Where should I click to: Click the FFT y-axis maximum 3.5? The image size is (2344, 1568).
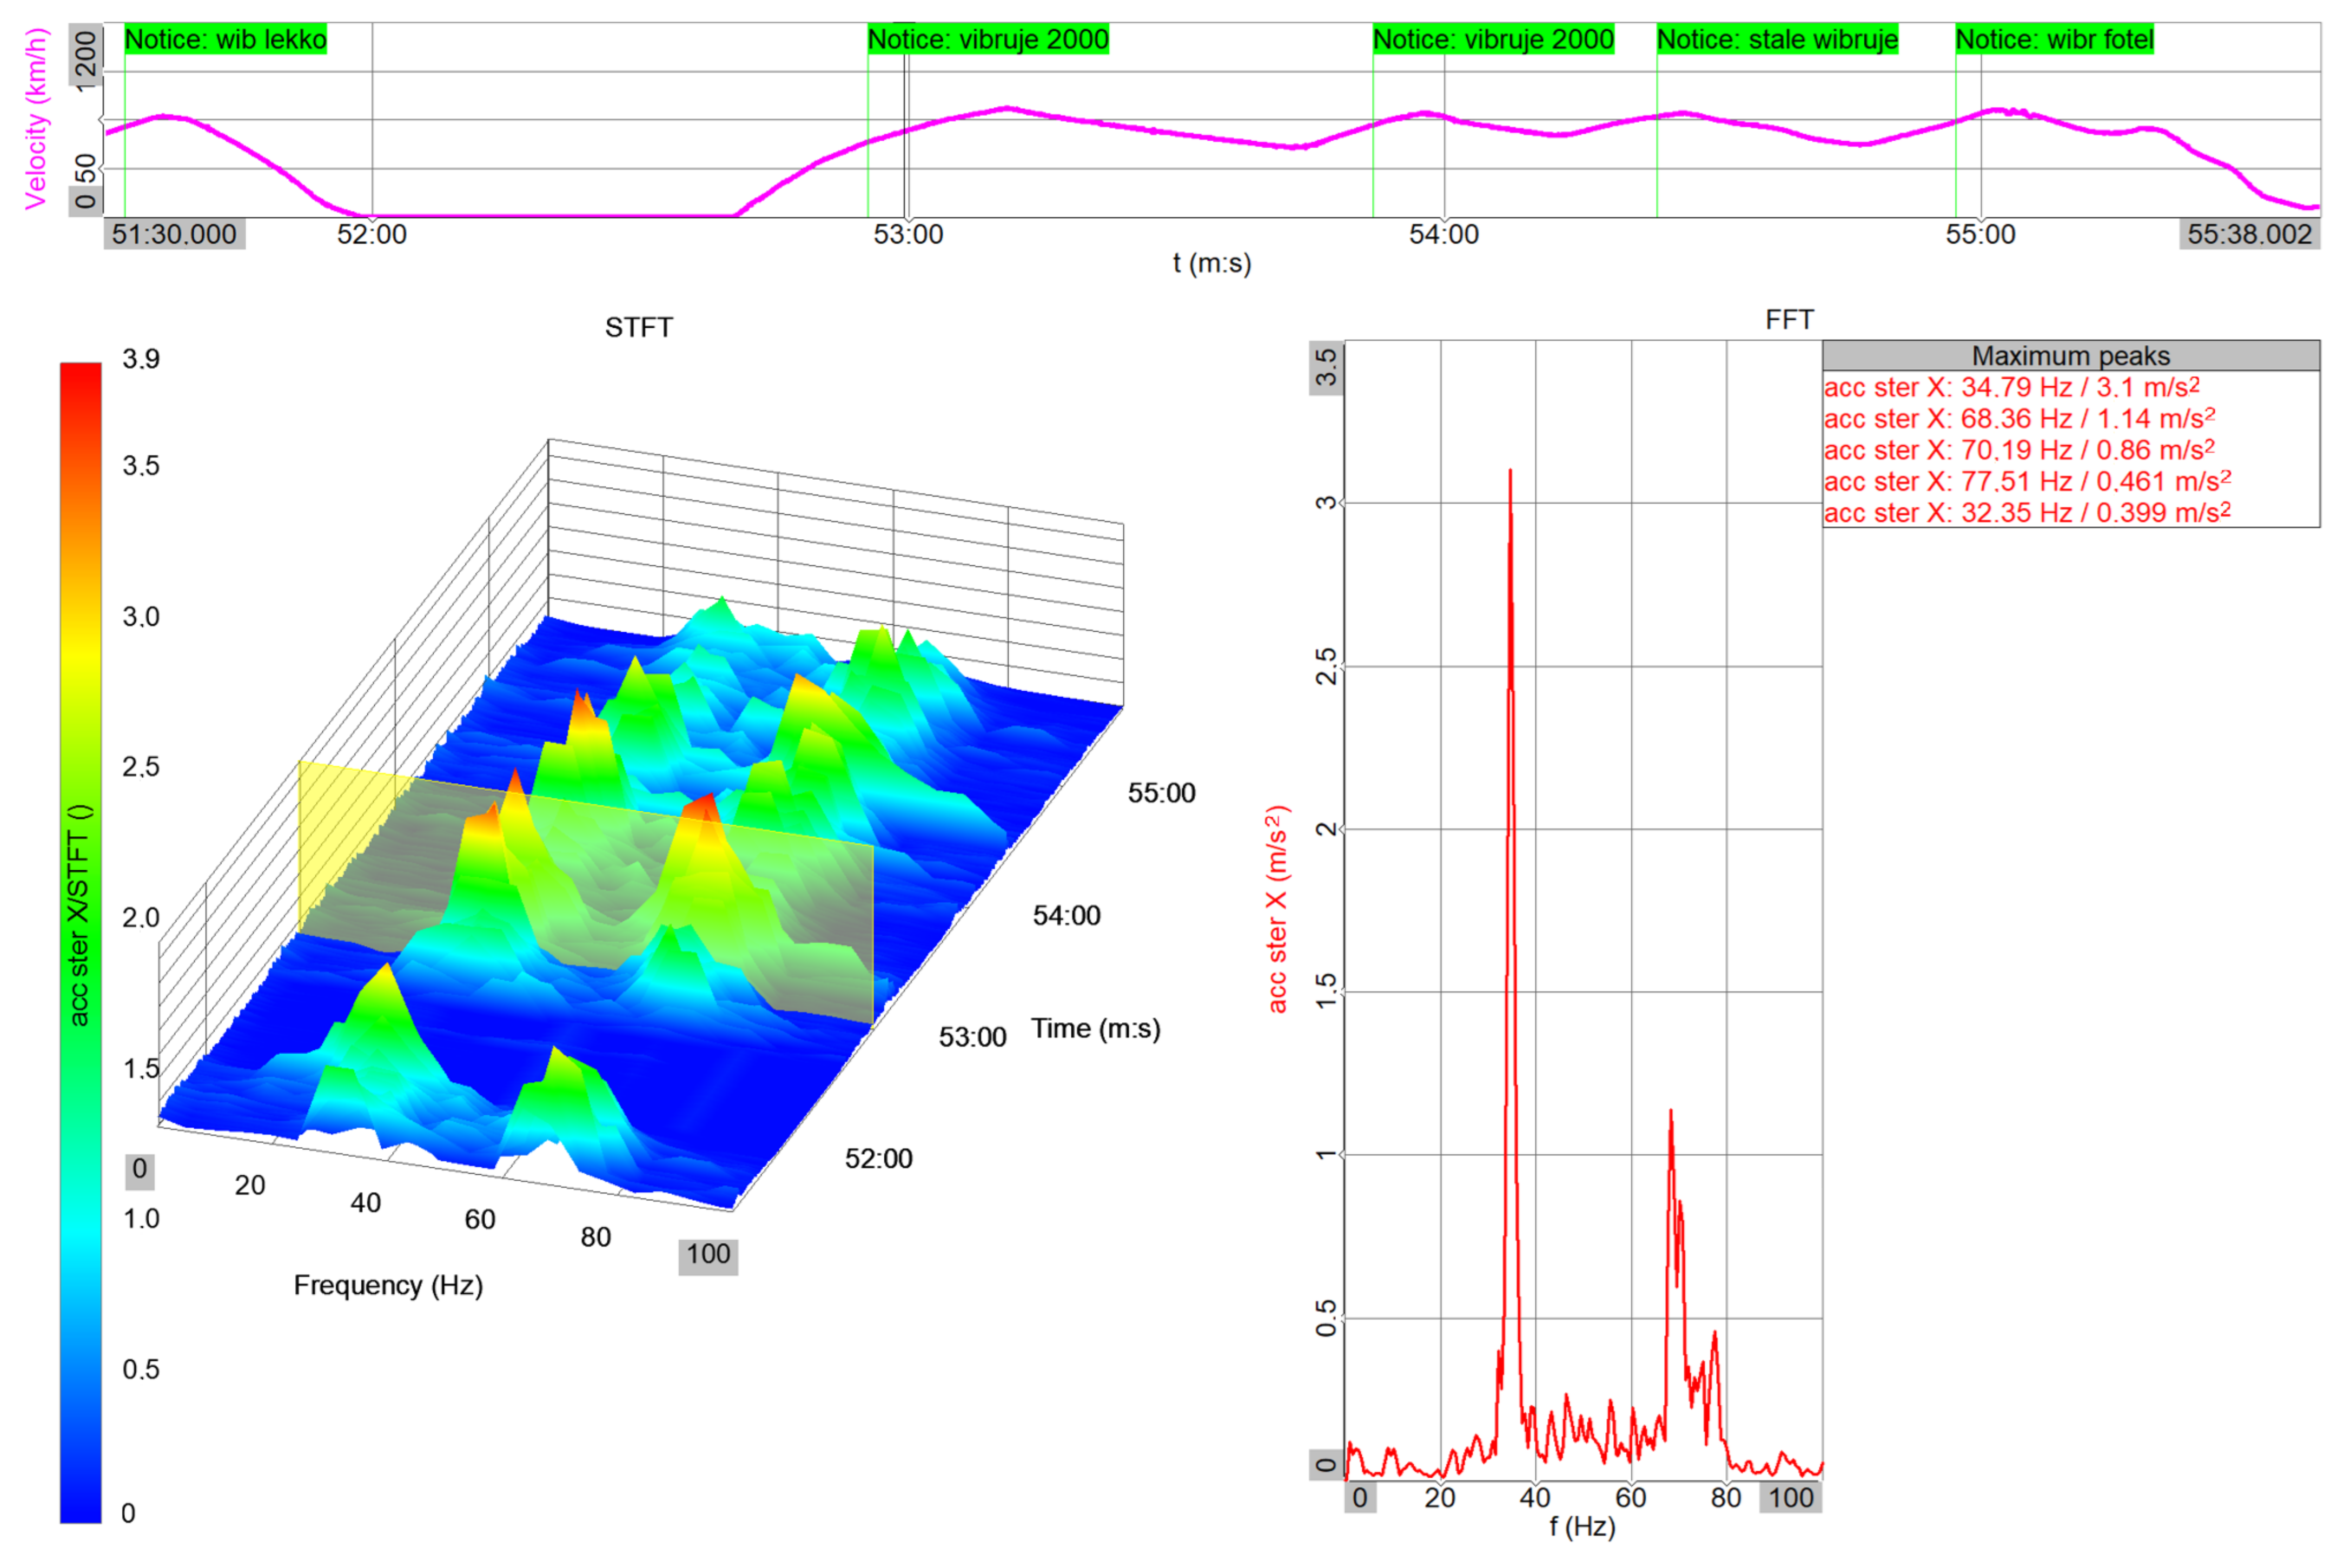pos(1325,368)
